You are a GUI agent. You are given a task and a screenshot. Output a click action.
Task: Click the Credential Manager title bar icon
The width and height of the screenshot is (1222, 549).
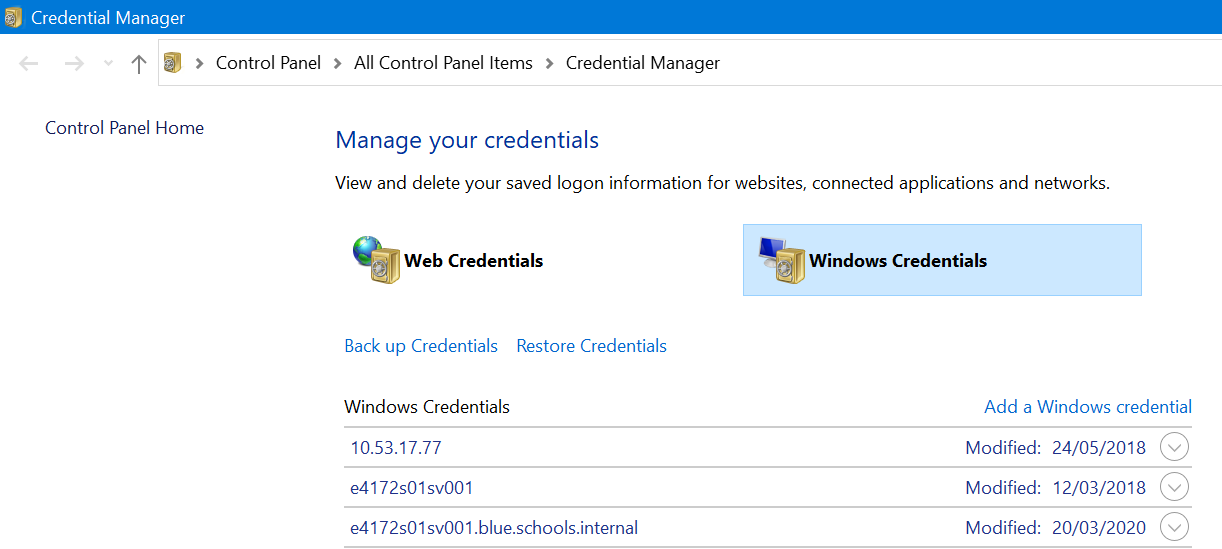pos(13,18)
